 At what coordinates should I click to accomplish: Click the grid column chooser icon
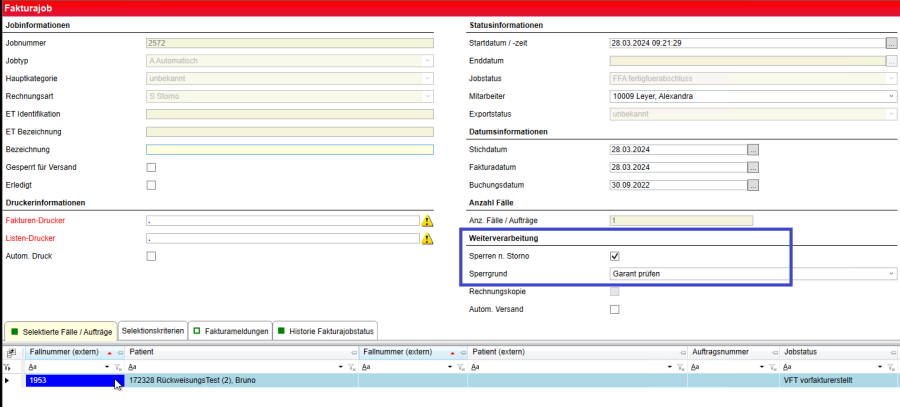[x=10, y=353]
